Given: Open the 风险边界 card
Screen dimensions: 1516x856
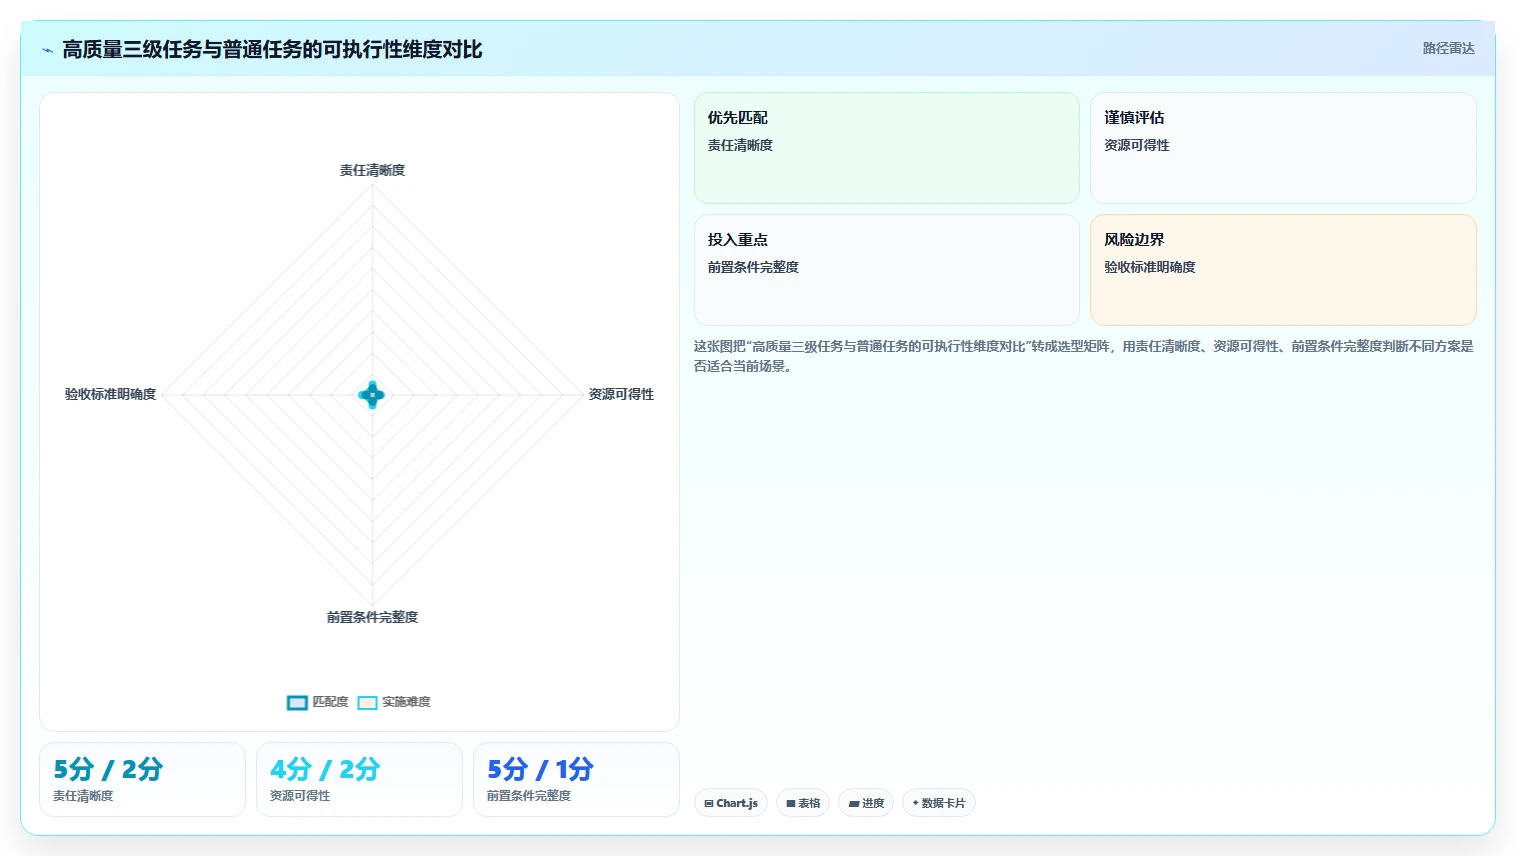Looking at the screenshot, I should 1283,270.
